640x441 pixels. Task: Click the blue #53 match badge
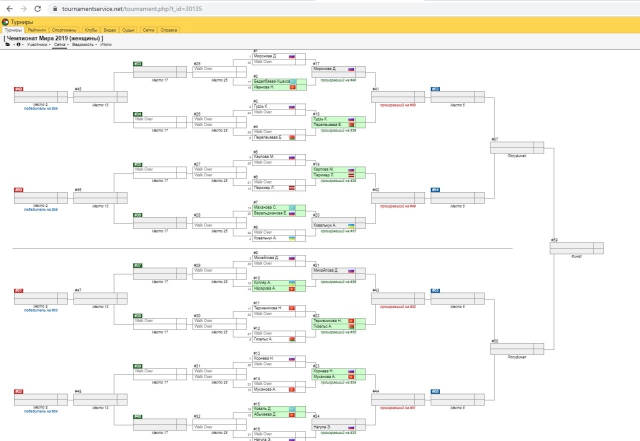coord(435,90)
